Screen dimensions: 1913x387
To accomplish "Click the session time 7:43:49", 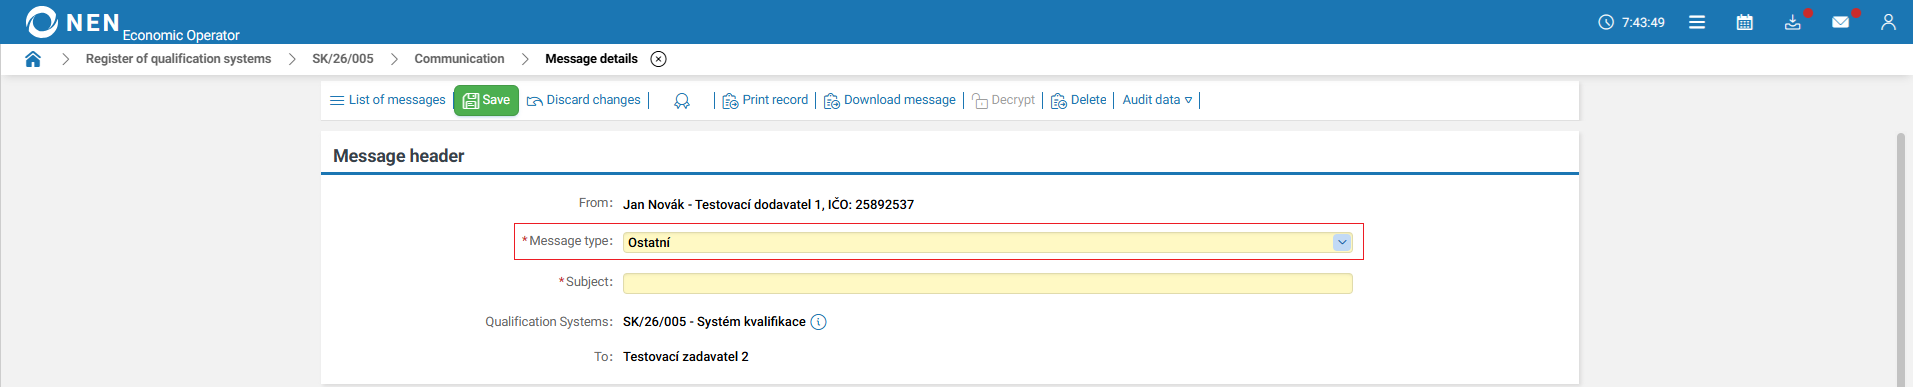I will [x=1643, y=22].
